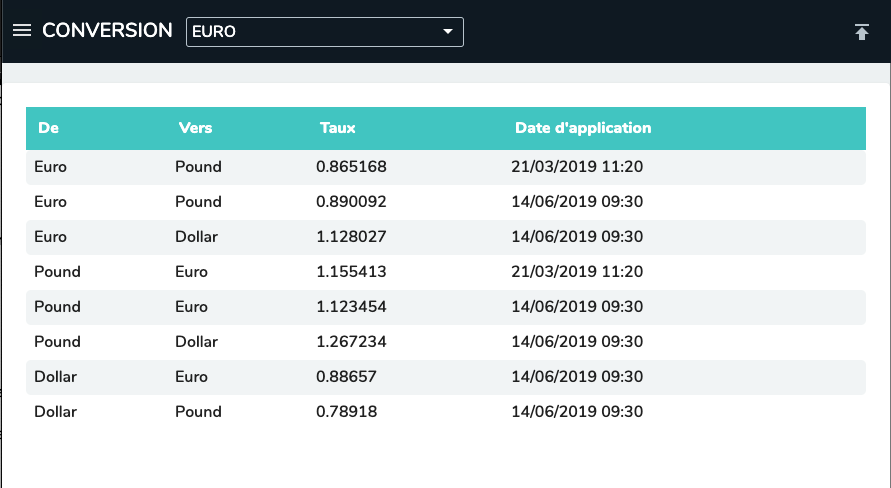This screenshot has height=488, width=891.
Task: Select the Euro to Dollar row
Action: 445,237
